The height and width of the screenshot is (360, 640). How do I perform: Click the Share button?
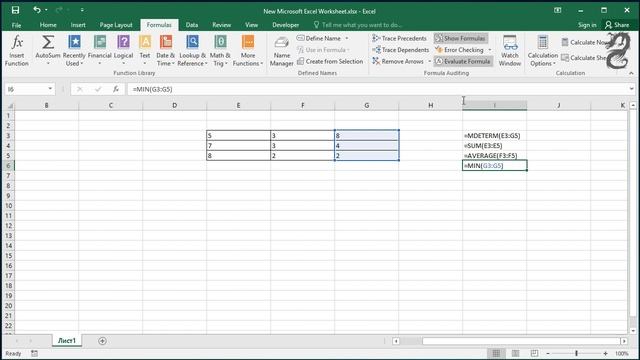[x=617, y=25]
